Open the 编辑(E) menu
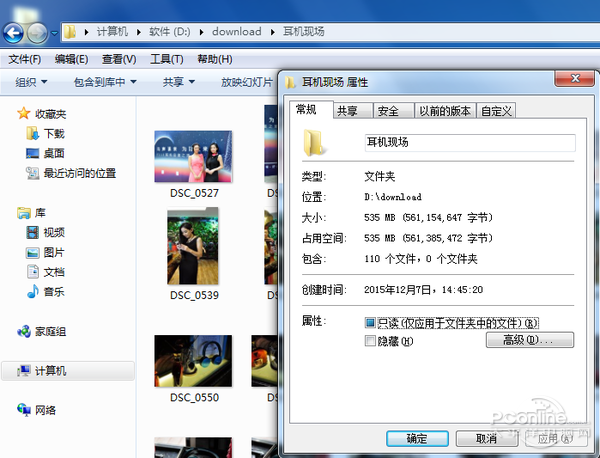This screenshot has width=600, height=458. tap(72, 59)
